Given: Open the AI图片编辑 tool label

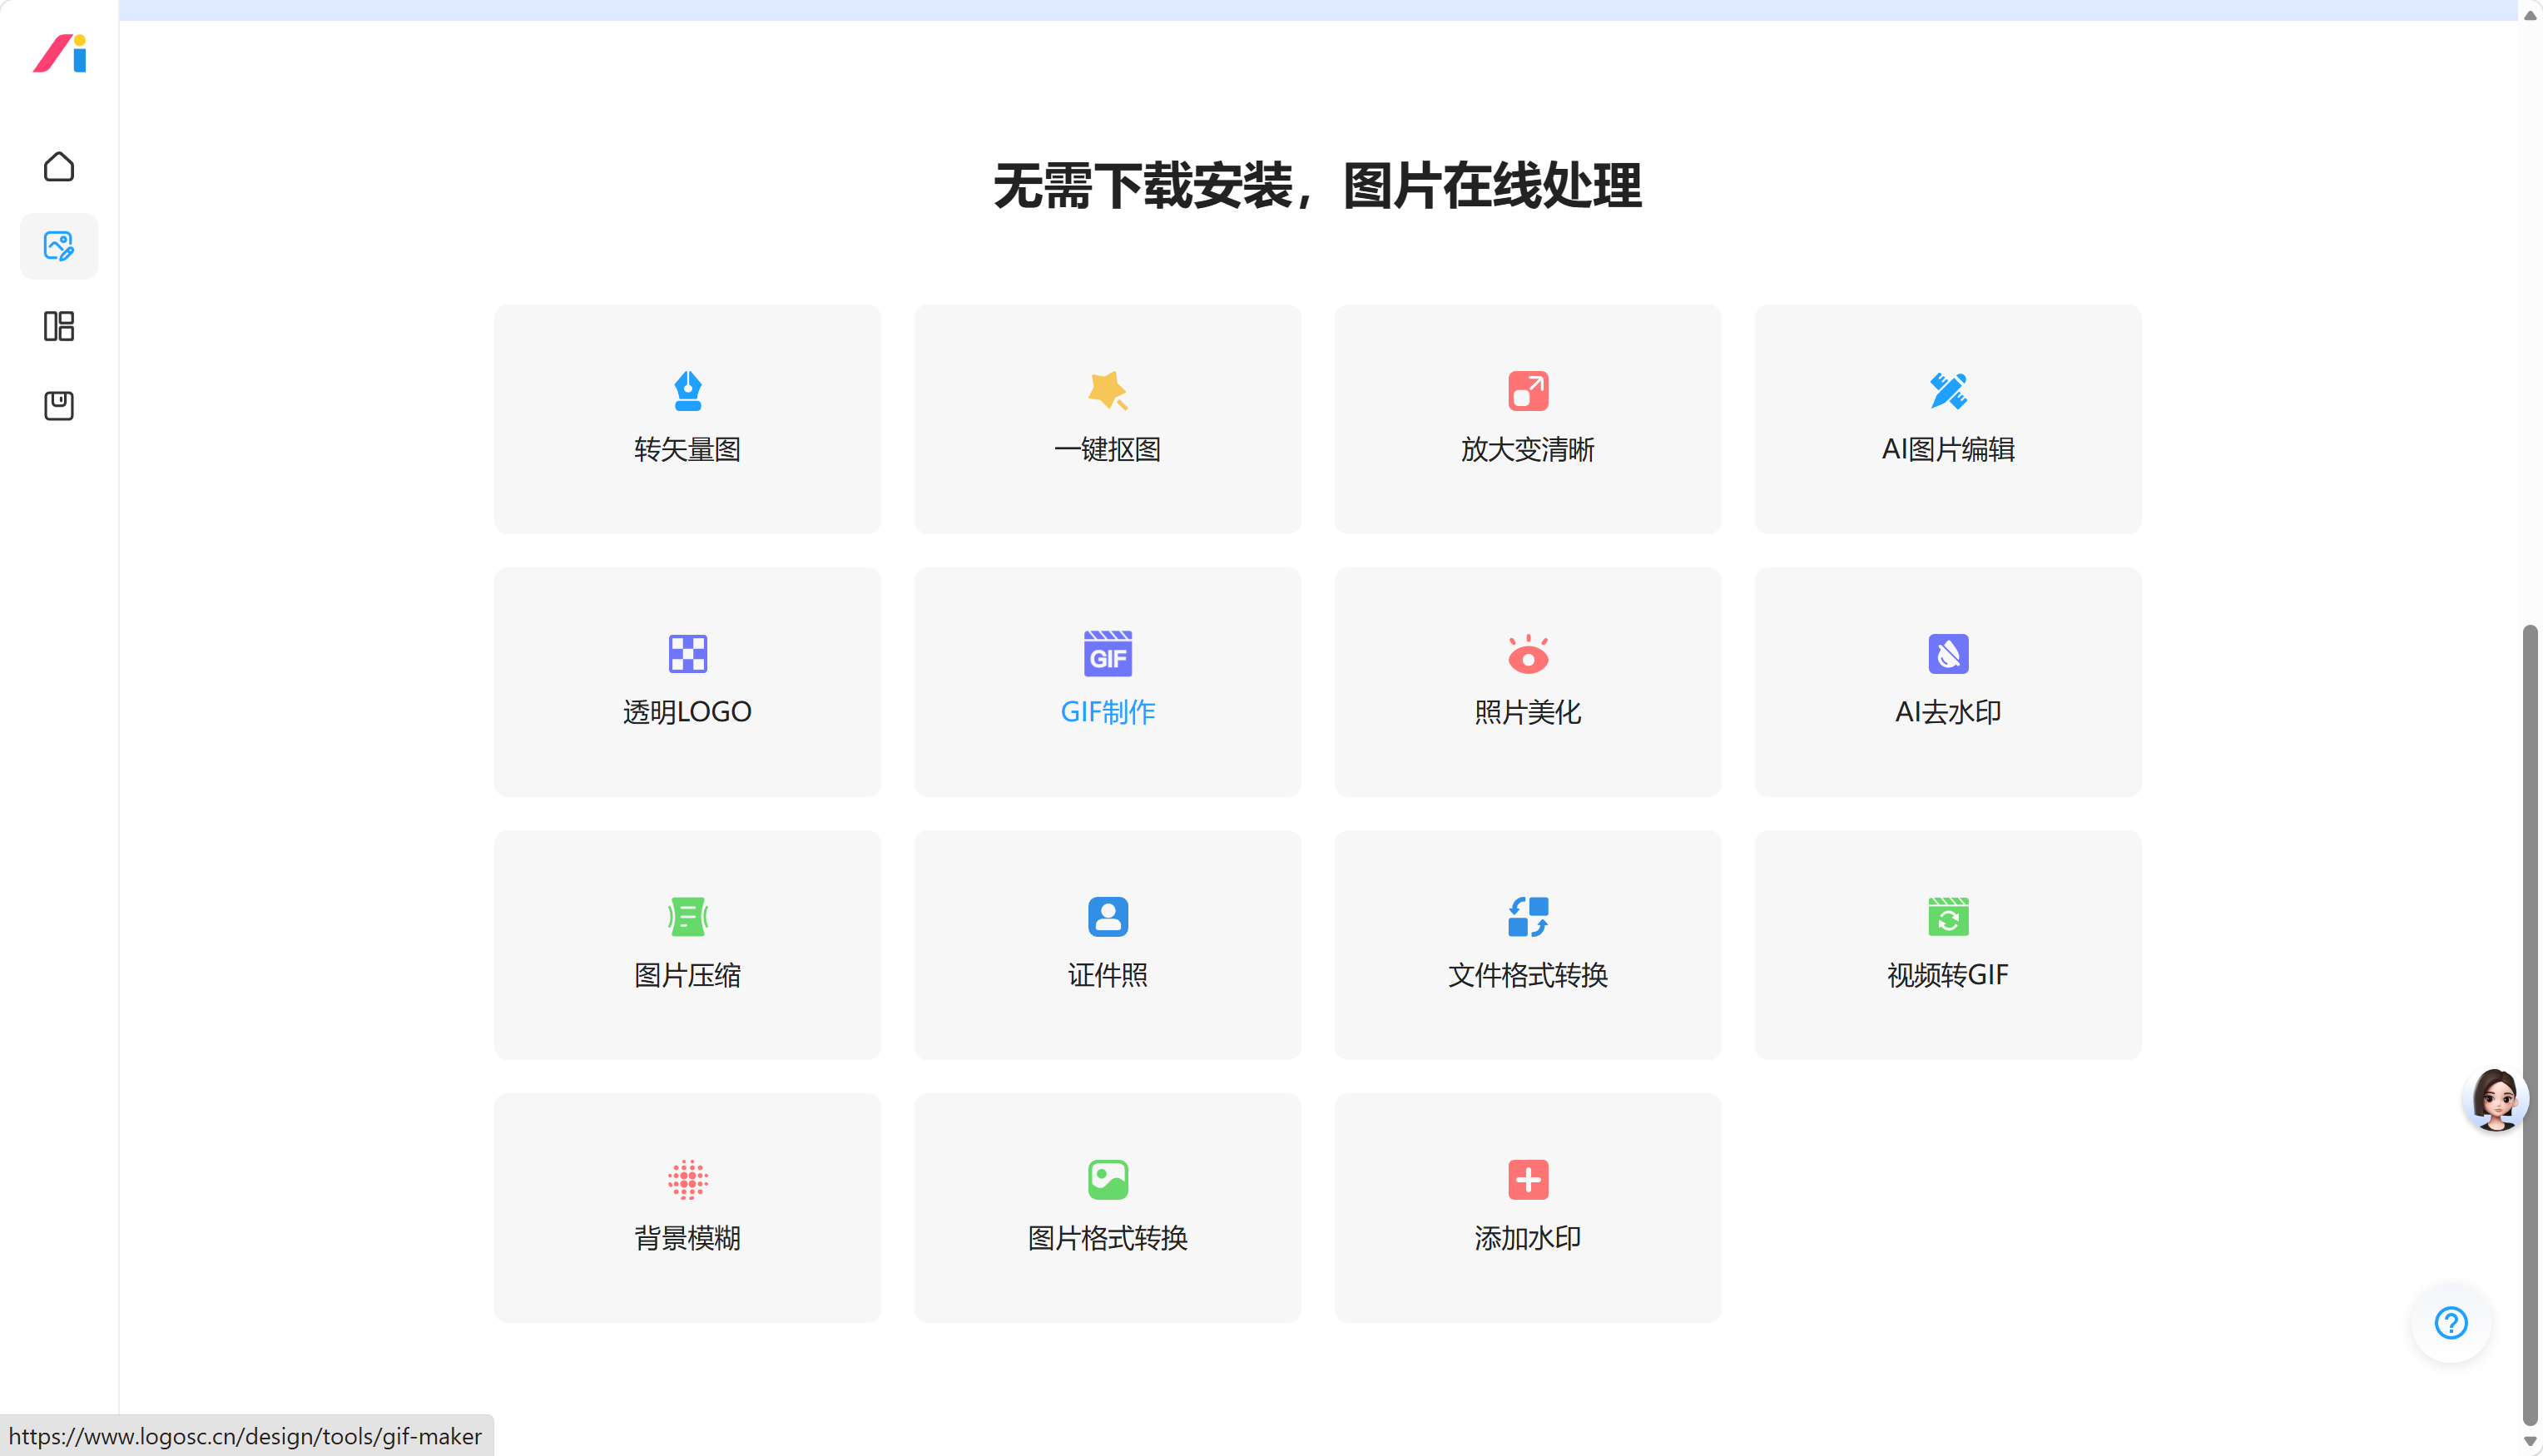Looking at the screenshot, I should (x=1948, y=449).
